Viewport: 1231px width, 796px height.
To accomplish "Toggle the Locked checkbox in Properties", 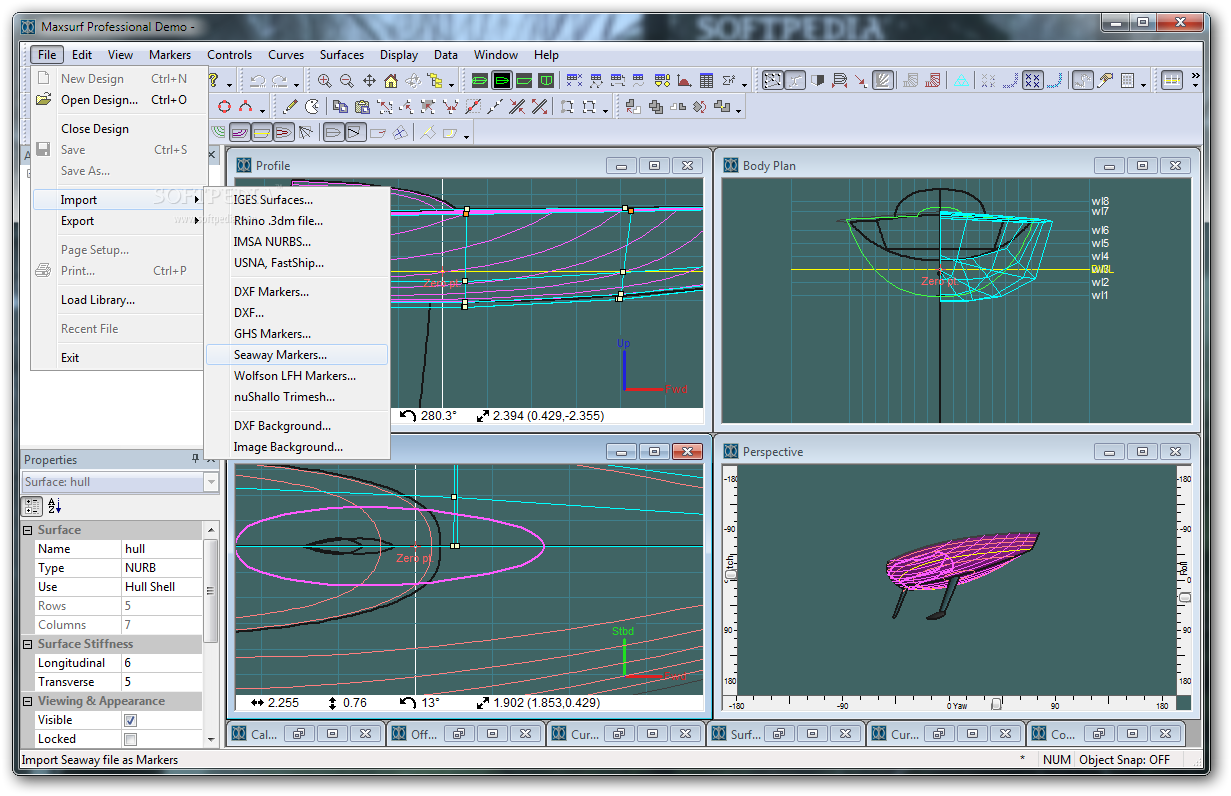I will 130,739.
